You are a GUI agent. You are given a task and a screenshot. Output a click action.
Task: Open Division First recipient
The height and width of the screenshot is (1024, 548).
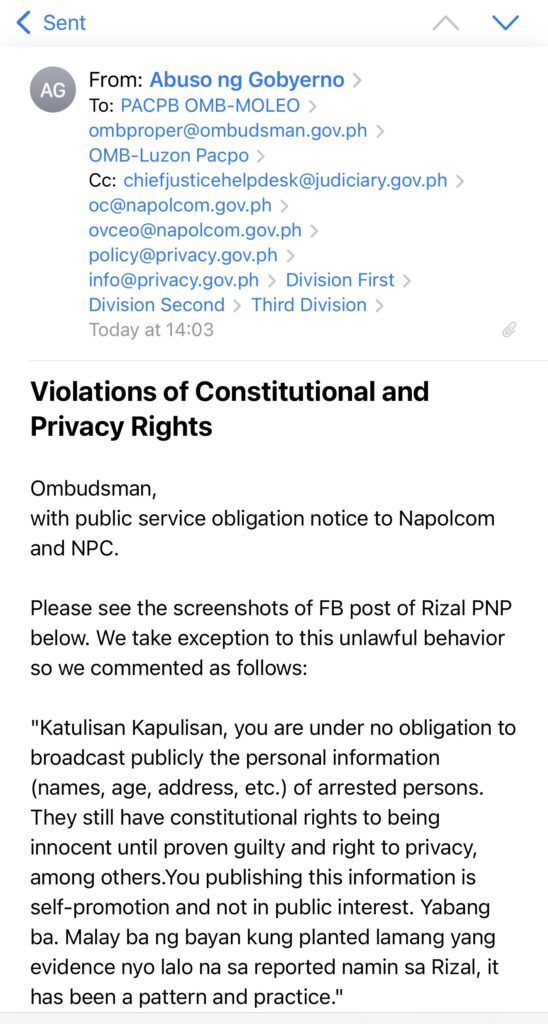340,280
